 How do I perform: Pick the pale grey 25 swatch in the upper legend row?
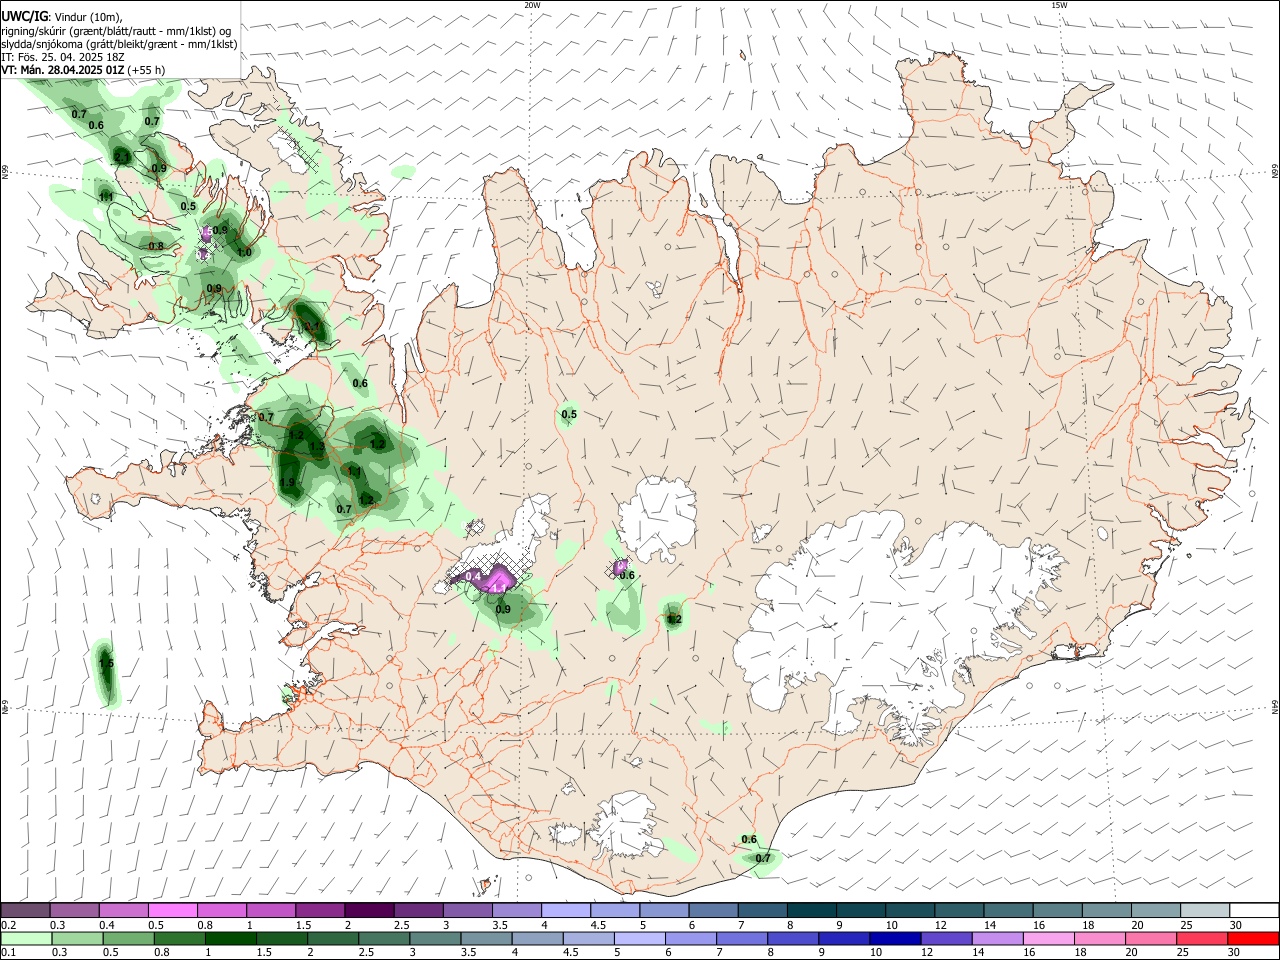tap(1205, 911)
